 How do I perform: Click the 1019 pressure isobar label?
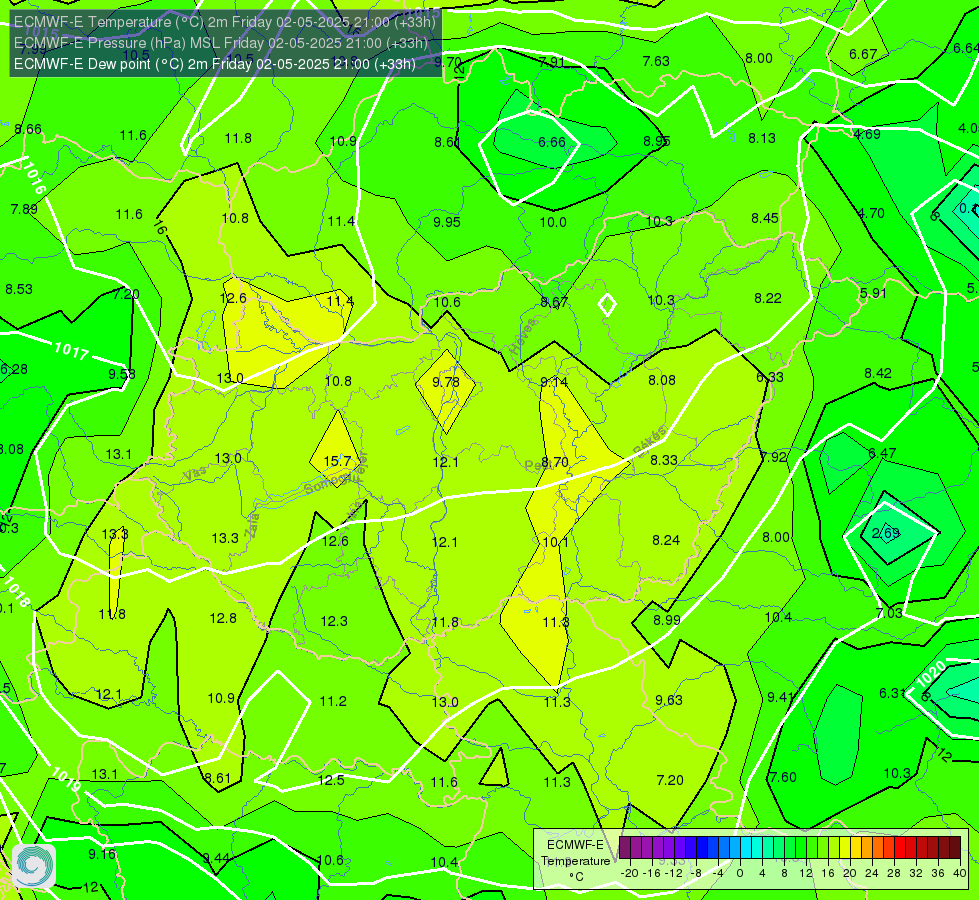66,780
